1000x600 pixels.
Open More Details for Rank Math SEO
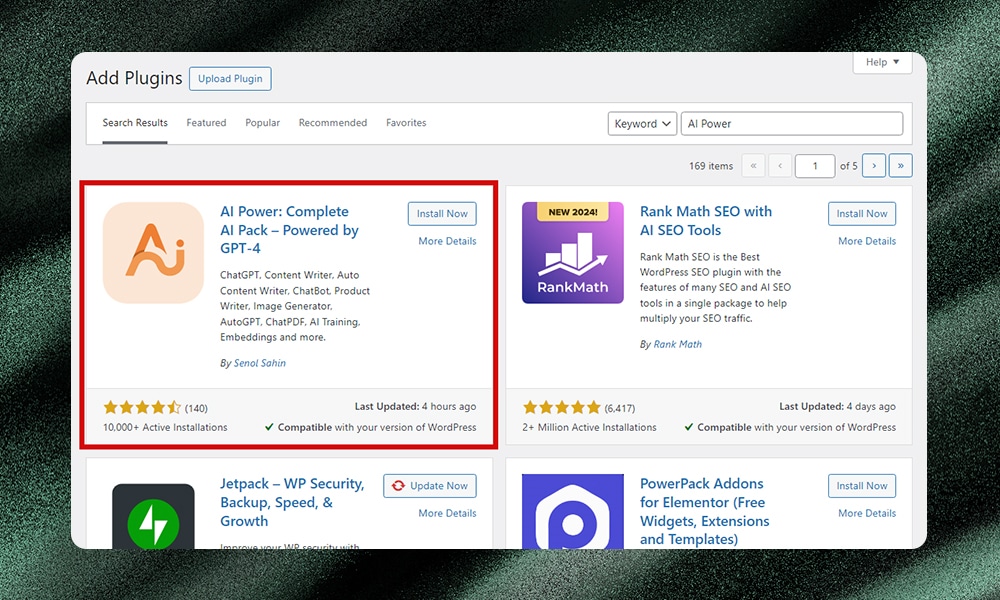click(864, 241)
